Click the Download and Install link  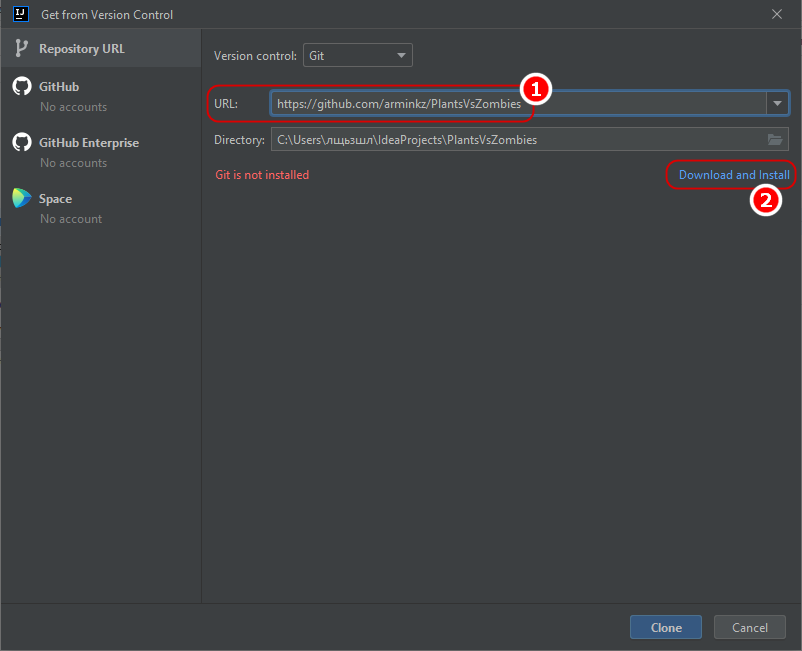coord(734,175)
